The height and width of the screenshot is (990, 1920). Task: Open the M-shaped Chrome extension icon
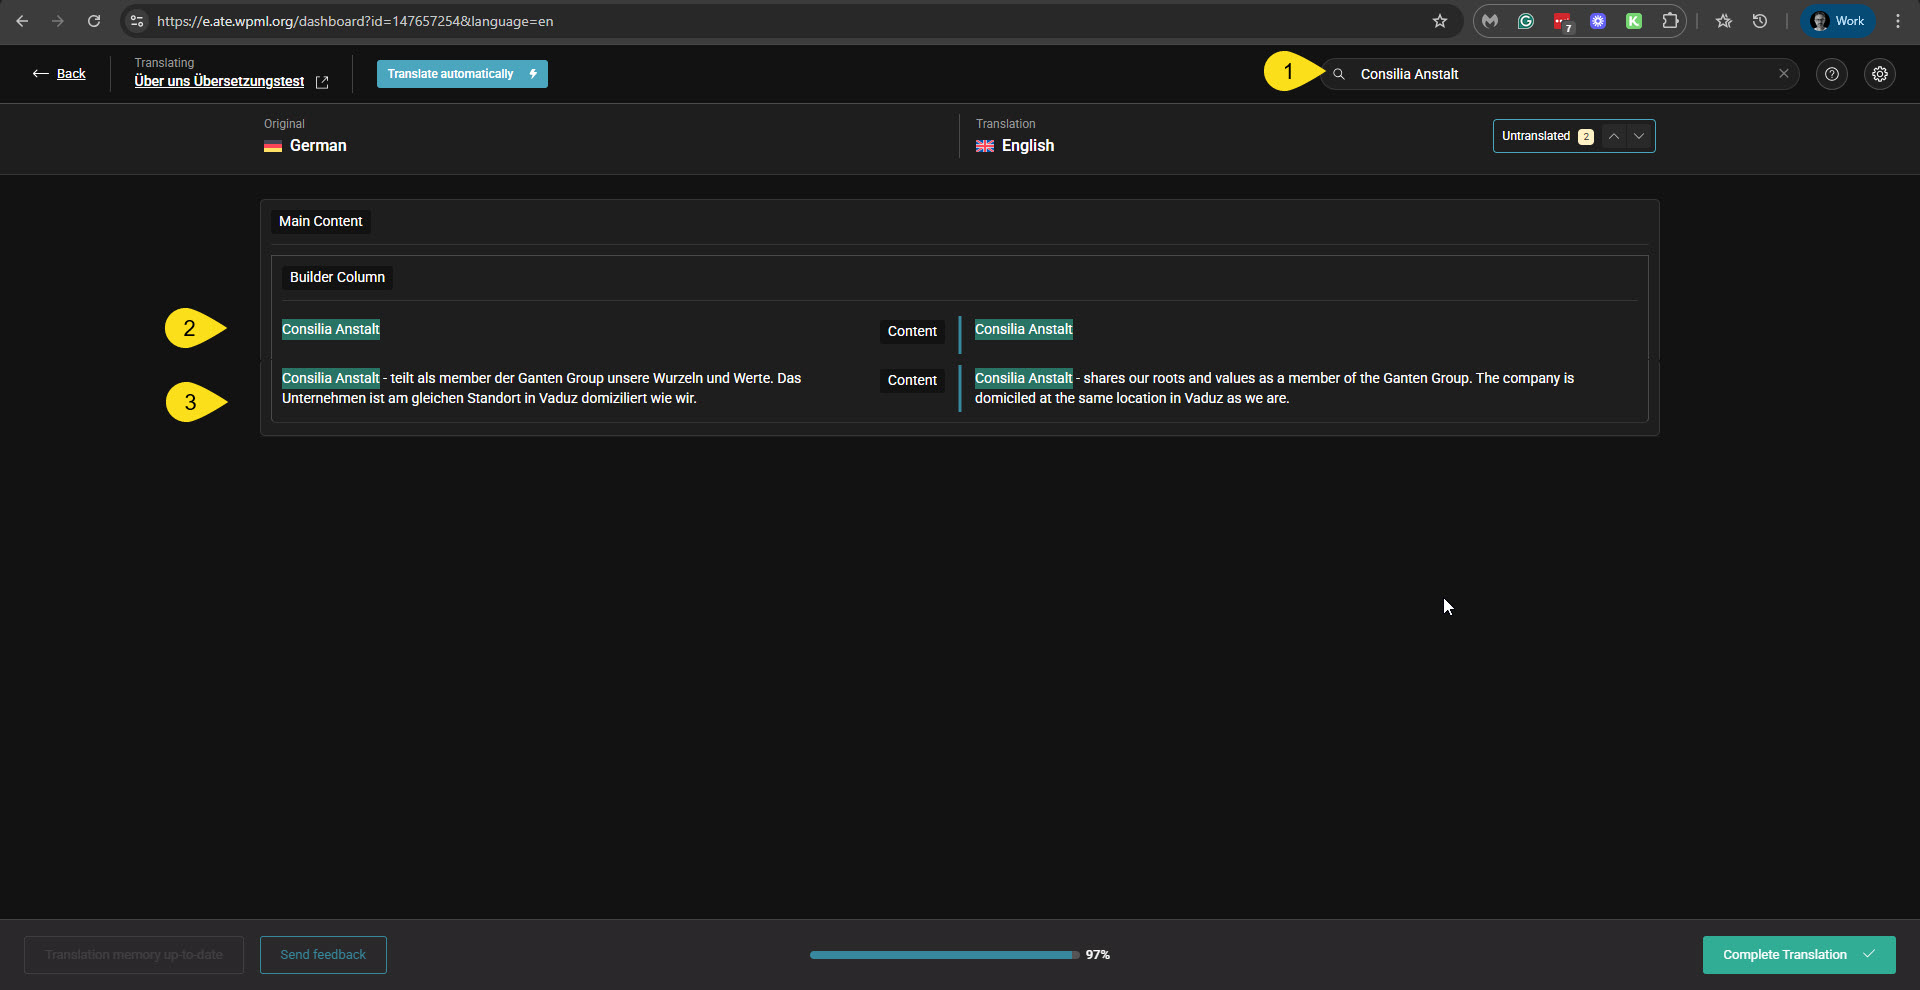[1490, 21]
